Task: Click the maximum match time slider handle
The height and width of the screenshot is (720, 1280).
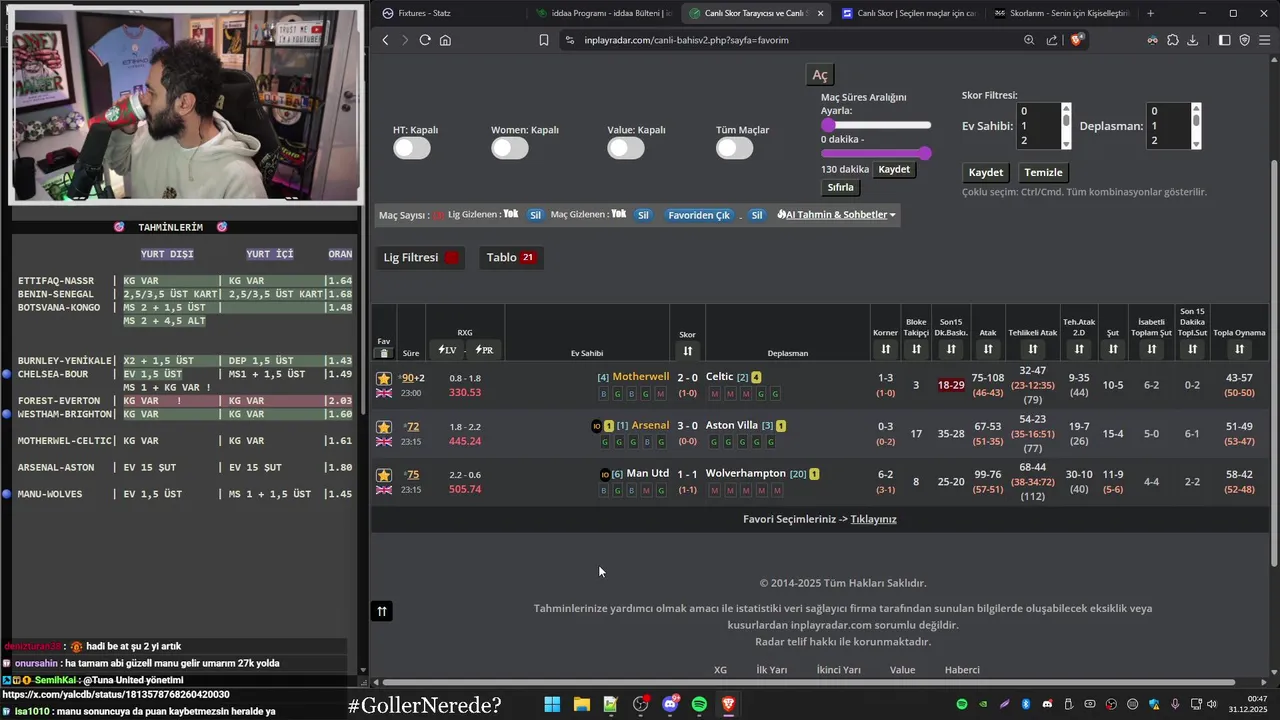Action: point(925,153)
